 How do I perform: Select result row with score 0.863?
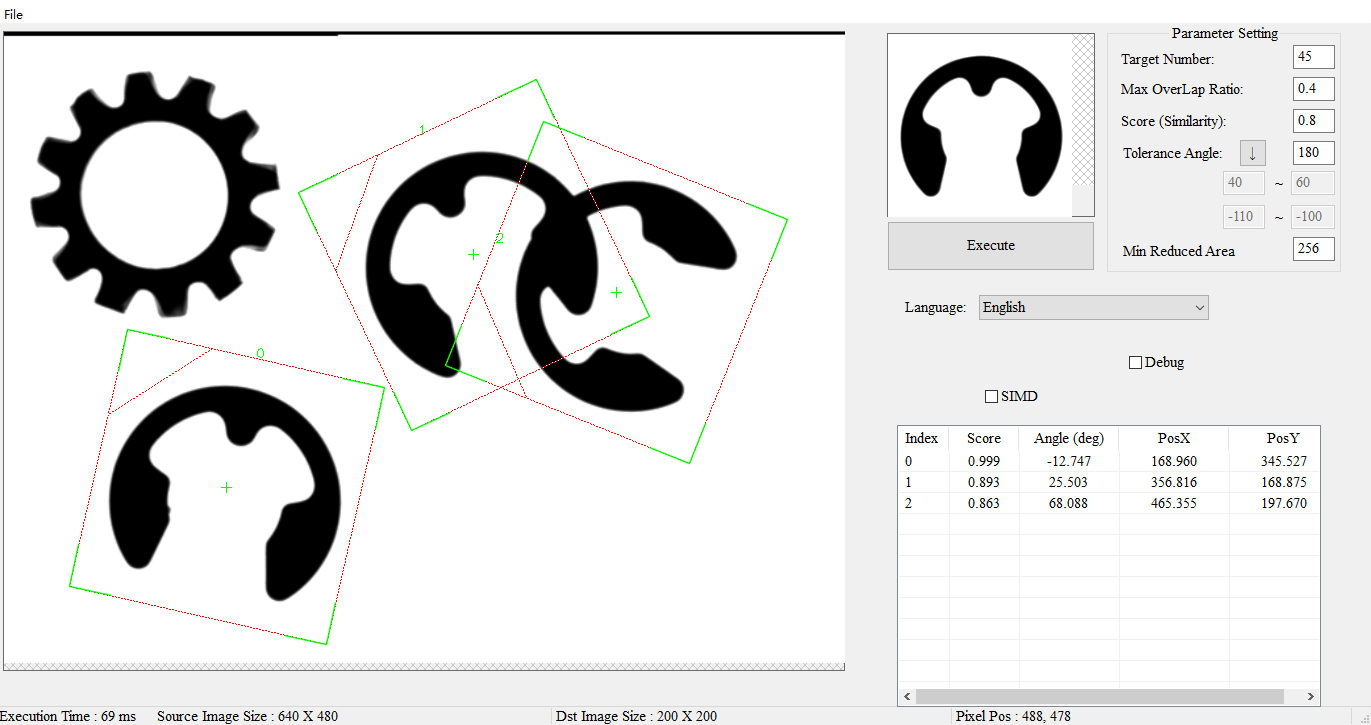[x=1108, y=503]
